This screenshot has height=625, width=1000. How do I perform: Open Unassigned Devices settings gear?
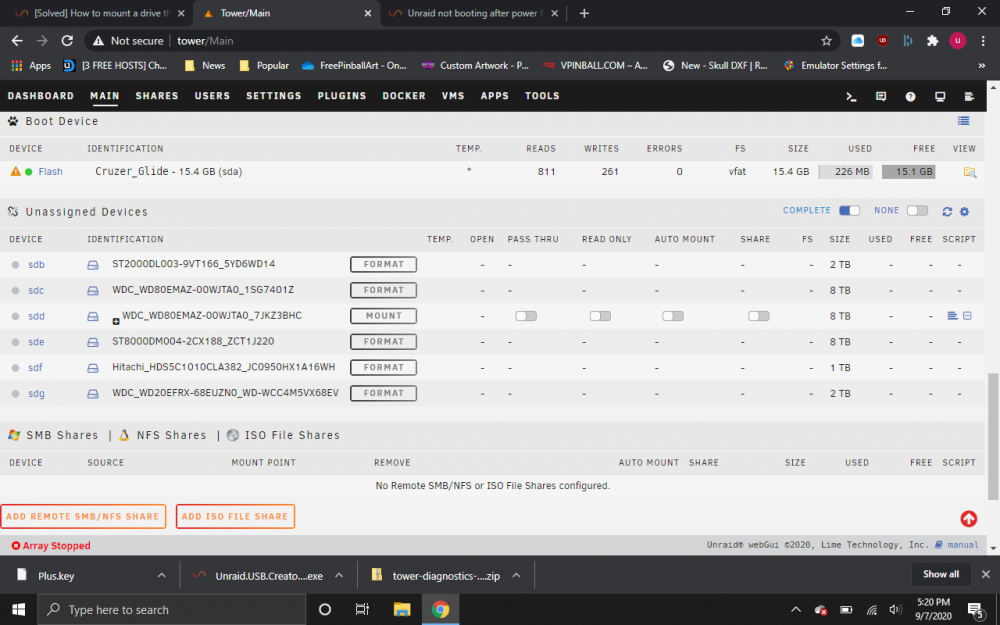tap(964, 212)
